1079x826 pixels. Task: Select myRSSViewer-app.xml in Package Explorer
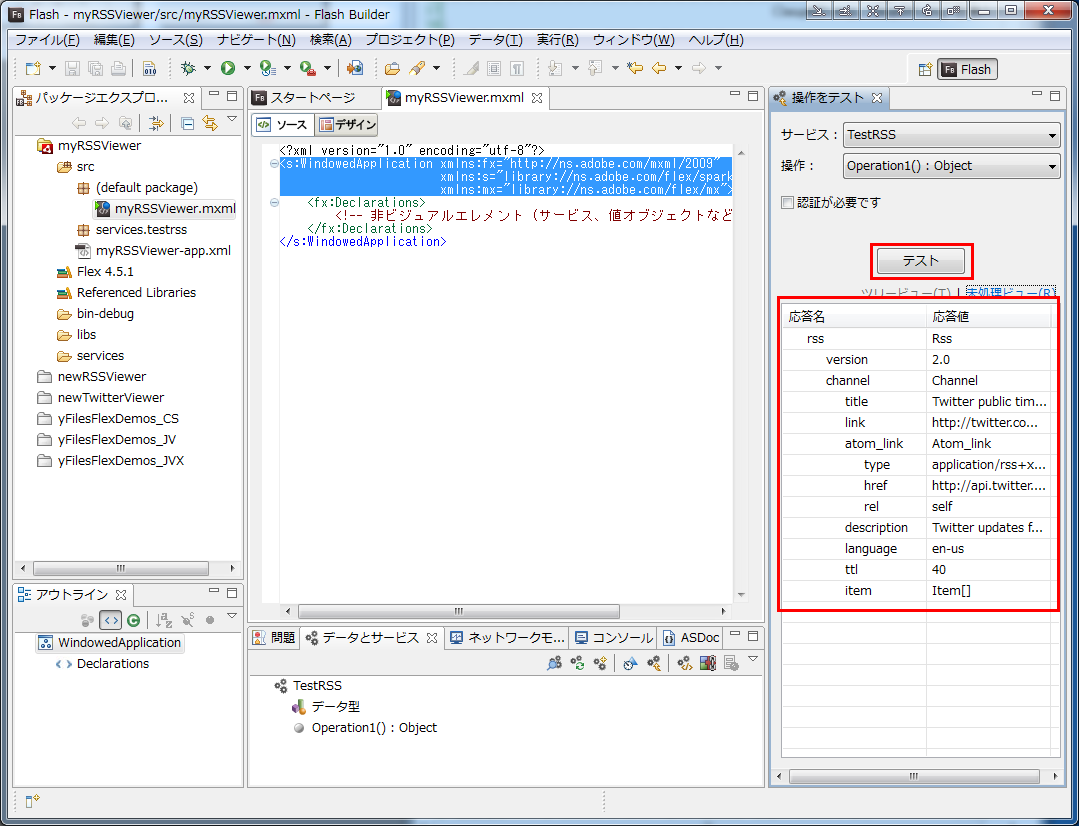click(163, 251)
